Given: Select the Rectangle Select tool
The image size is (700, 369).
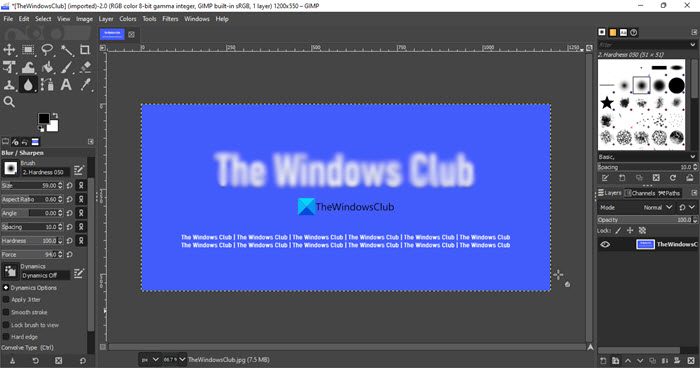Looking at the screenshot, I should 28,50.
